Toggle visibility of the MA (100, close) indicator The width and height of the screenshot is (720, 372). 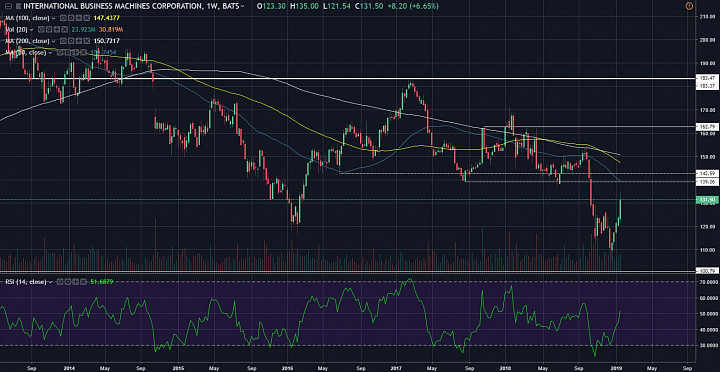tap(63, 18)
